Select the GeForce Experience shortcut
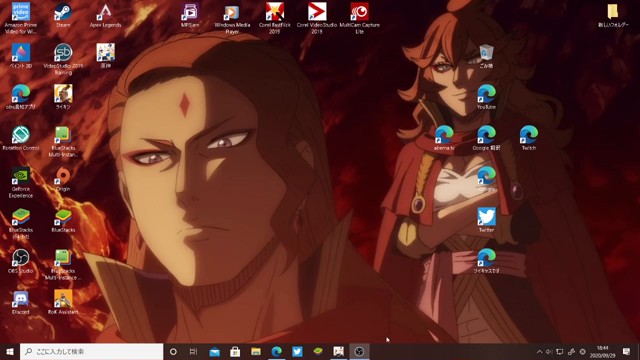 (21, 182)
